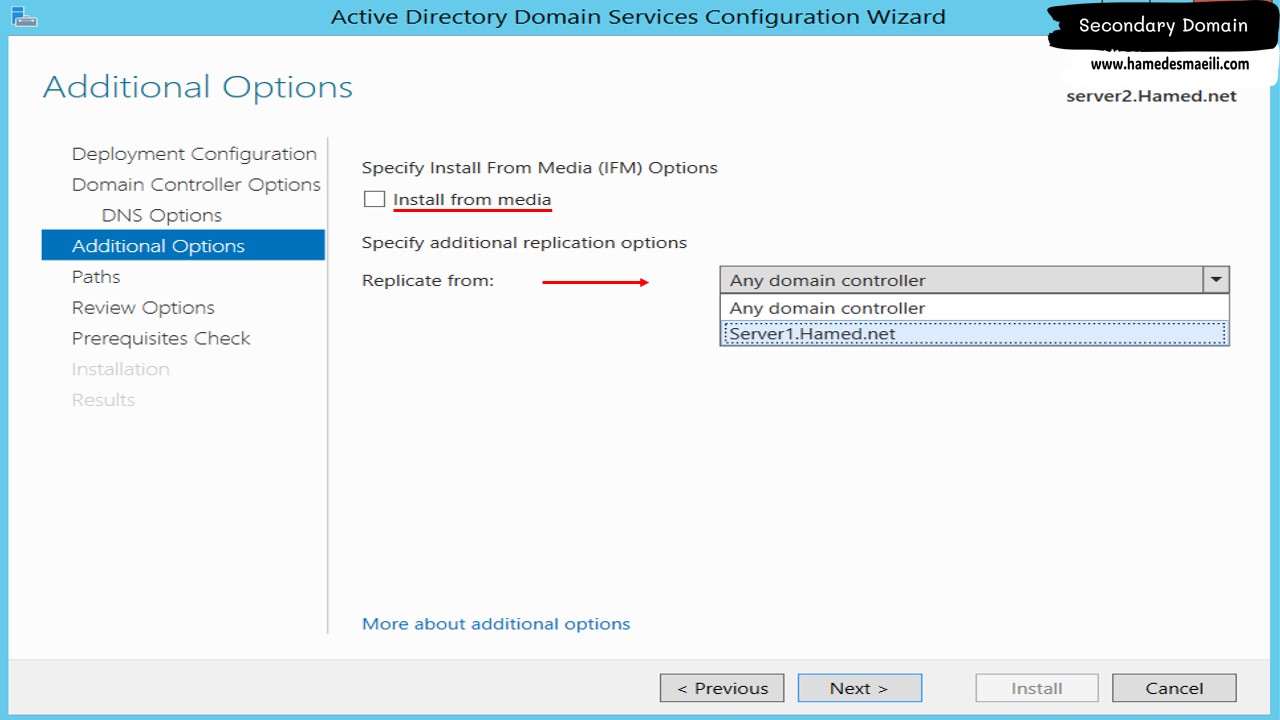Select Server1.Hamed.net from the dropdown list
Screen dimensions: 1280x720
pyautogui.click(x=974, y=334)
